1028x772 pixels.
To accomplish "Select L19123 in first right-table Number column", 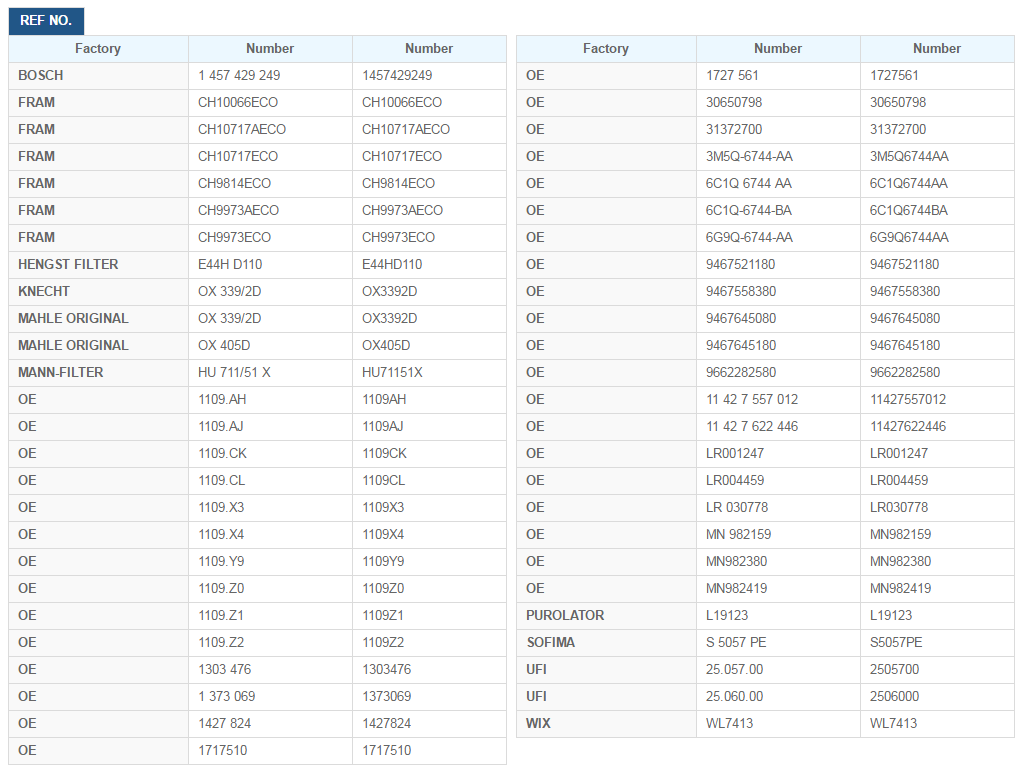I will pos(727,615).
